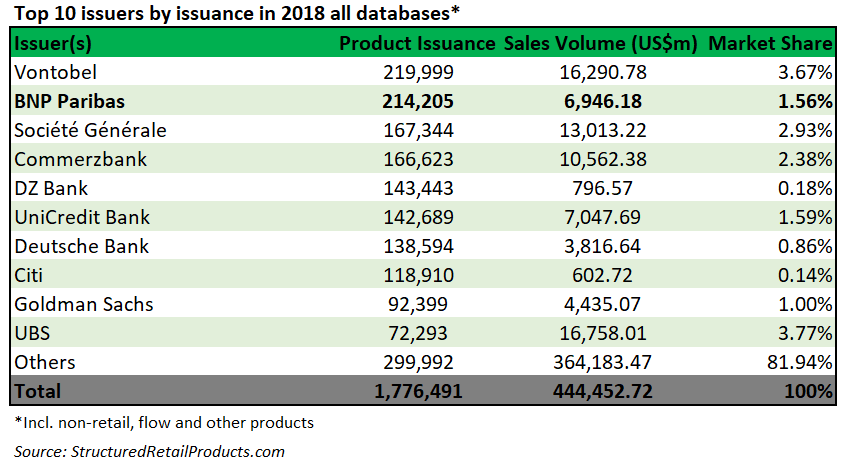Click Commerzbank sales volume 10,562.38
The height and width of the screenshot is (463, 843).
click(603, 160)
